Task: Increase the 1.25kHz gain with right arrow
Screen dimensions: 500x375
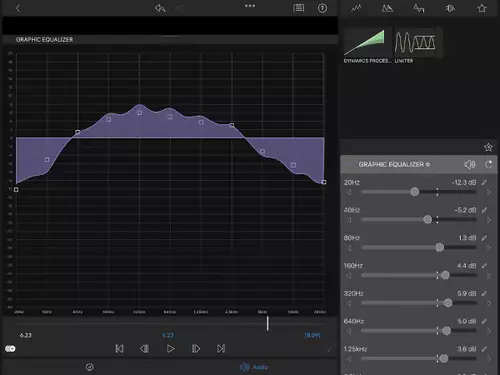Action: [489, 359]
